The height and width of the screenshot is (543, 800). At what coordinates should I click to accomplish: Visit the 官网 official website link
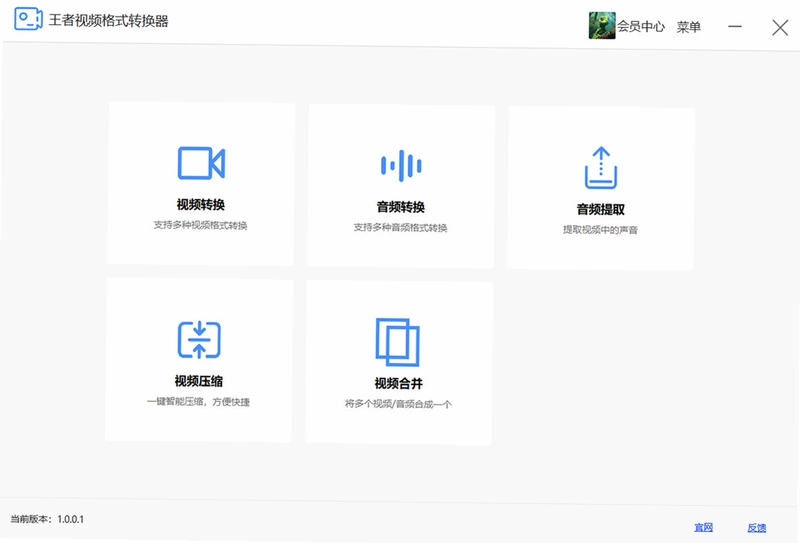704,527
